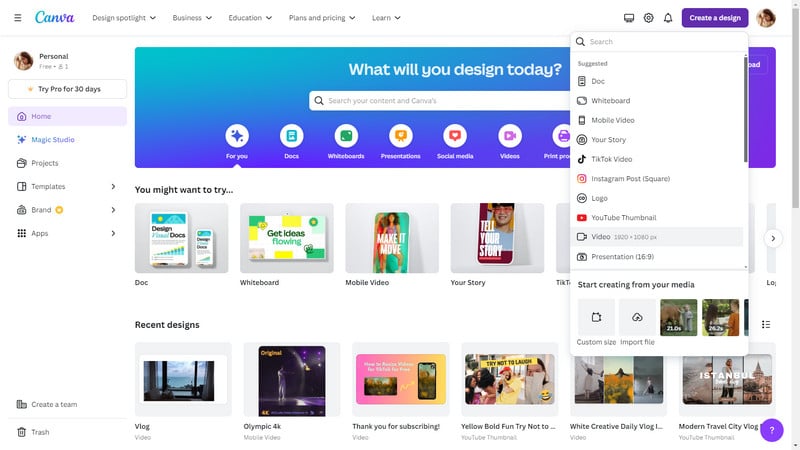Focus the design type Search field
The width and height of the screenshot is (800, 450).
659,42
